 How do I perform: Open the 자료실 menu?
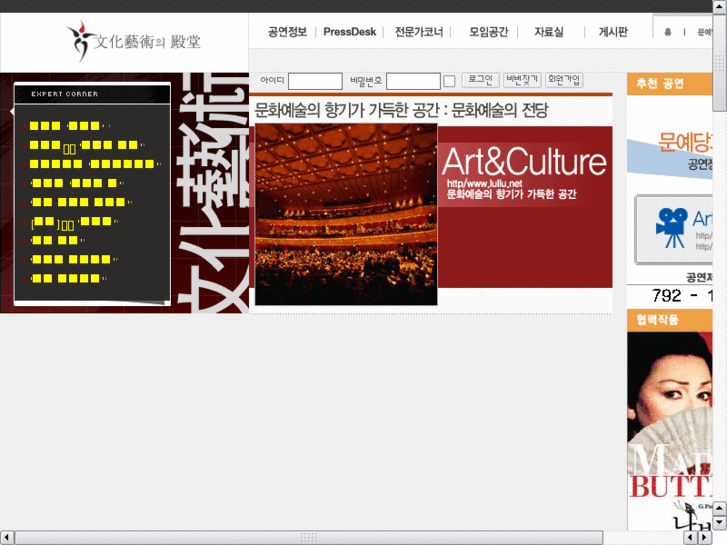tap(549, 32)
